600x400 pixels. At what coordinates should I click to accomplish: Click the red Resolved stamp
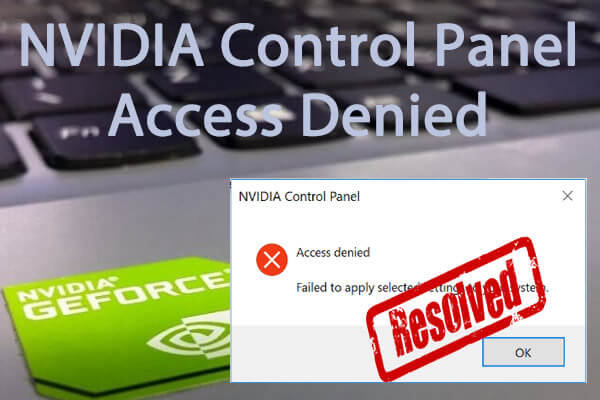455,308
